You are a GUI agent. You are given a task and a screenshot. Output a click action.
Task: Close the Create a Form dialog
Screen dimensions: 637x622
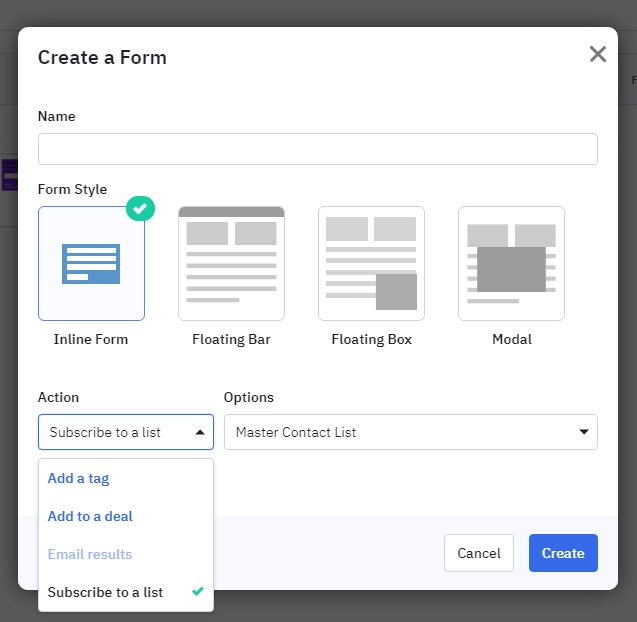598,54
